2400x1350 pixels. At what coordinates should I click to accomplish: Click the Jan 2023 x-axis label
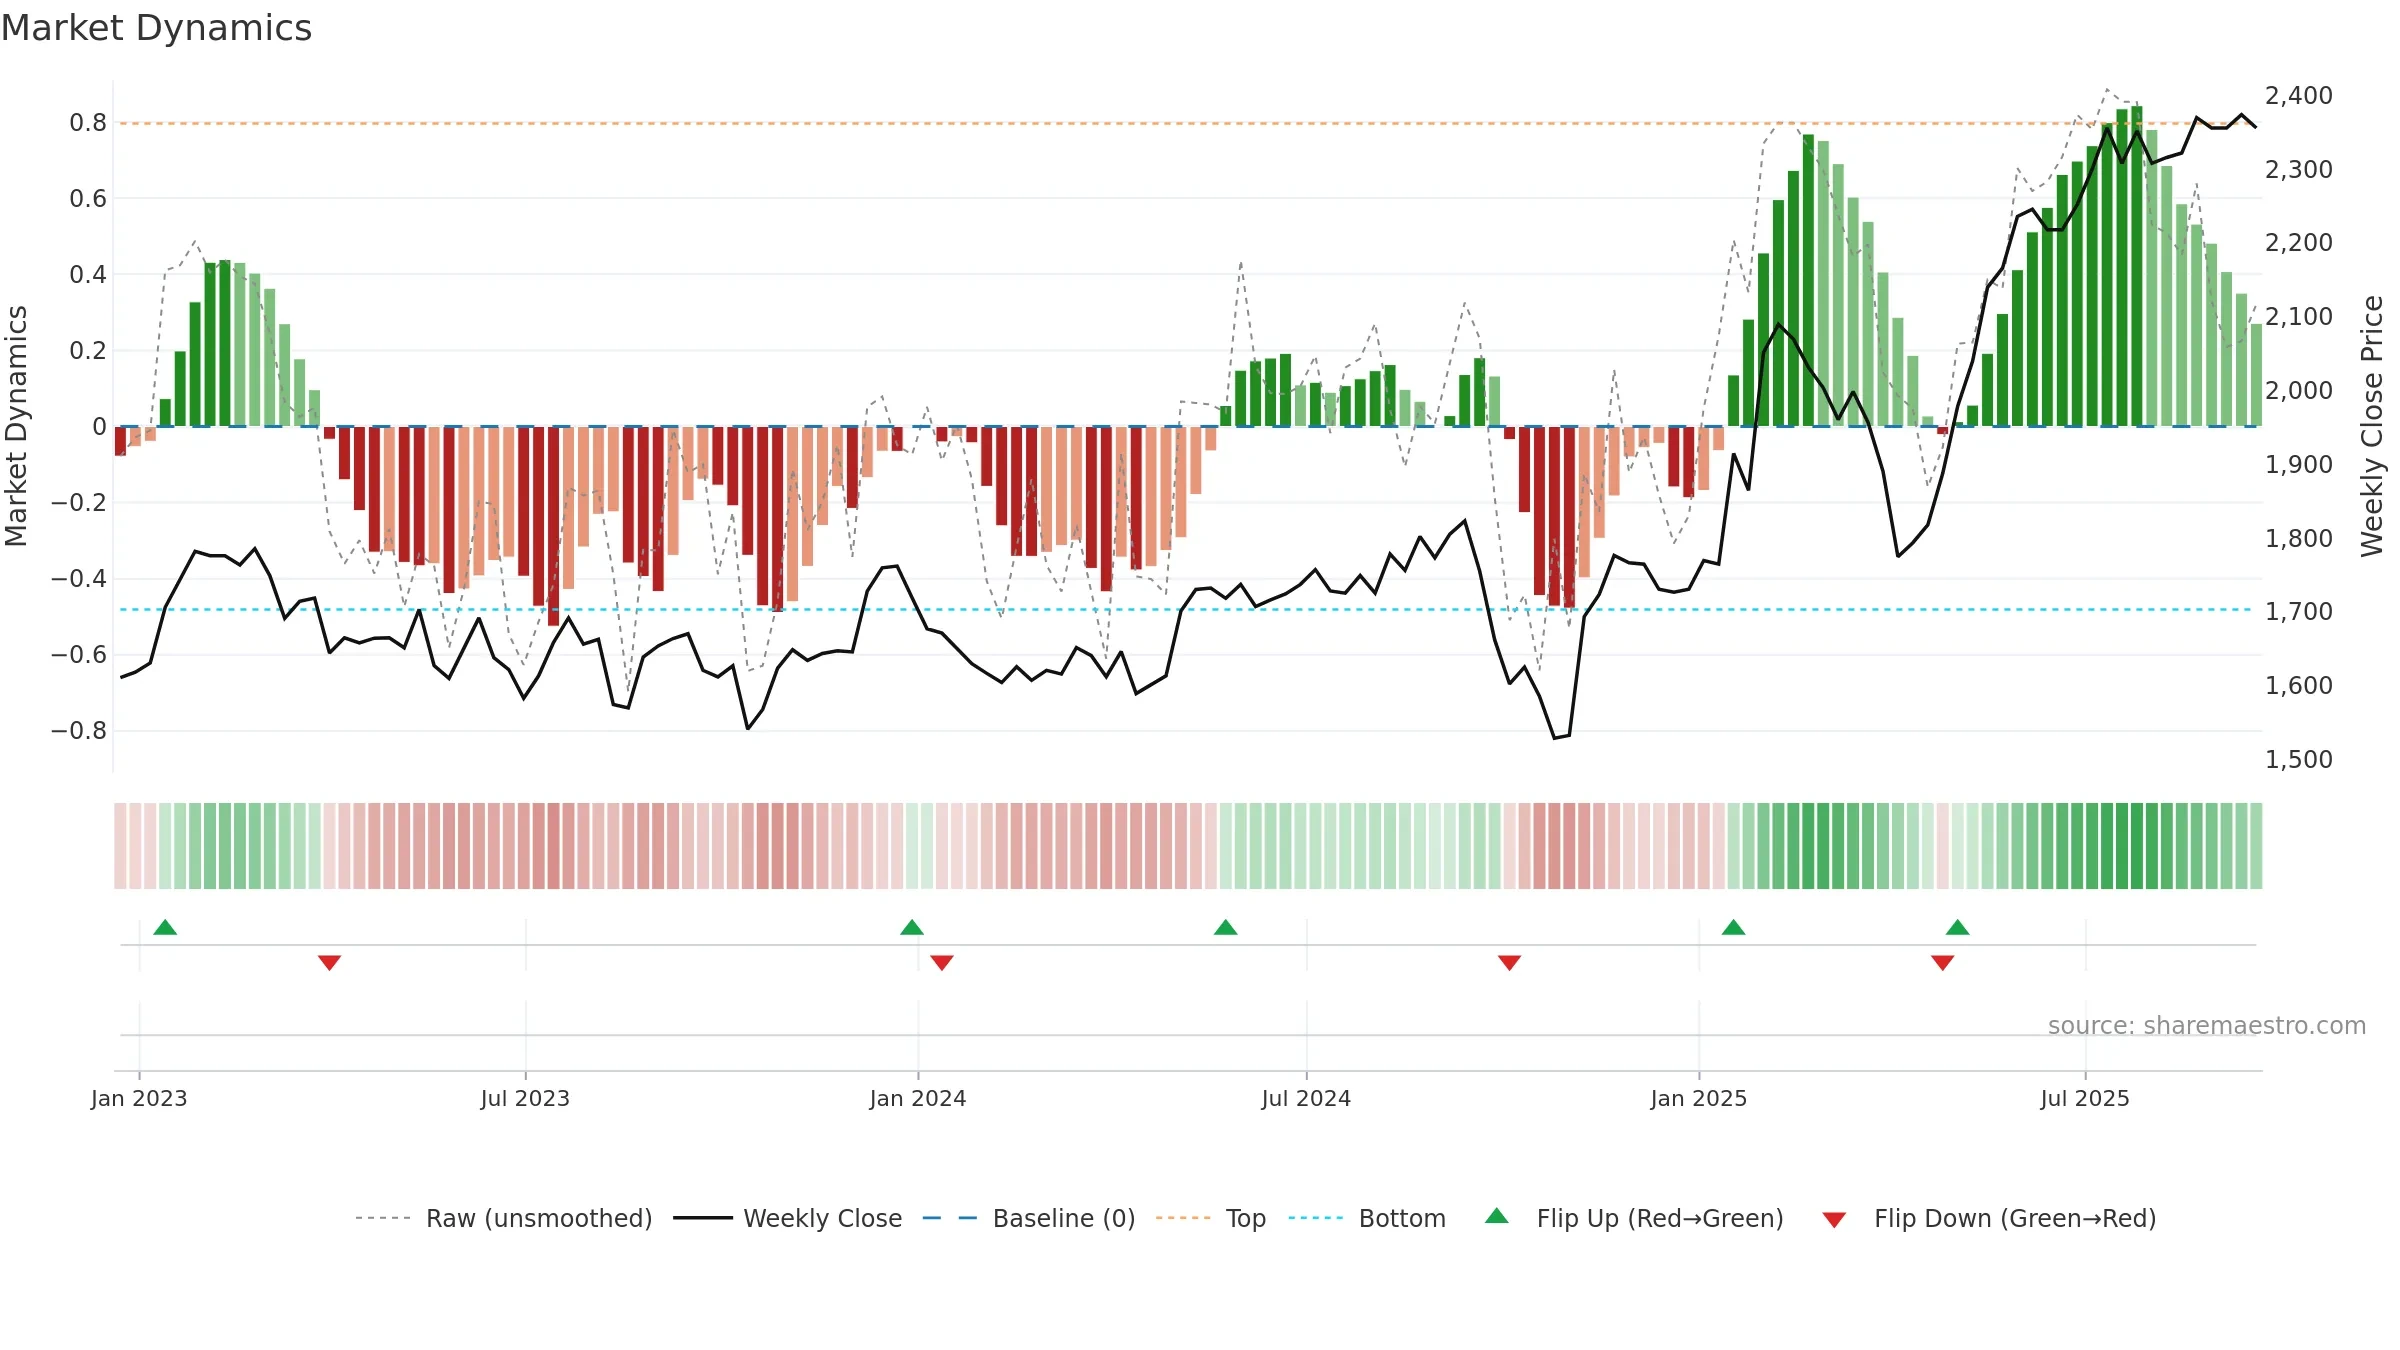point(139,1098)
